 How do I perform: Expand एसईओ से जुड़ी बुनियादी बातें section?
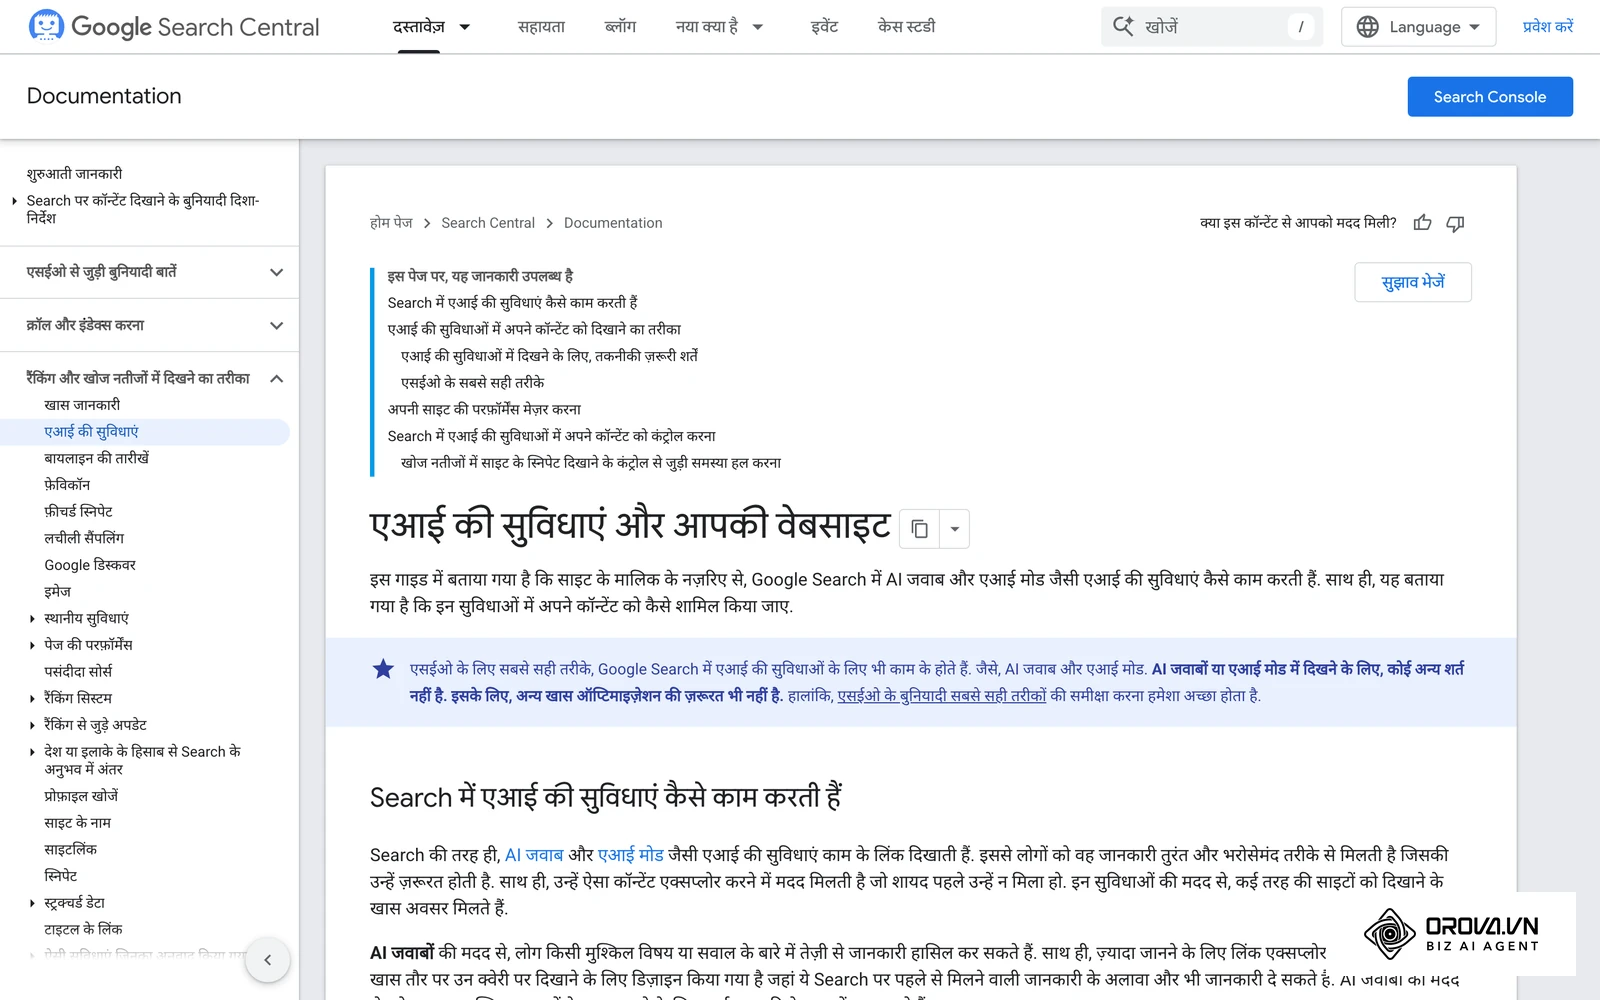click(x=277, y=272)
